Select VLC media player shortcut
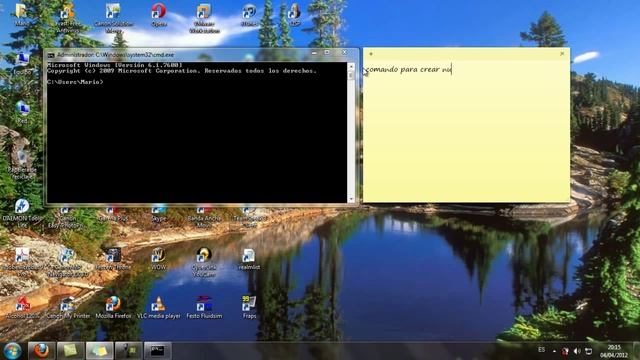The width and height of the screenshot is (640, 360). pos(158,308)
